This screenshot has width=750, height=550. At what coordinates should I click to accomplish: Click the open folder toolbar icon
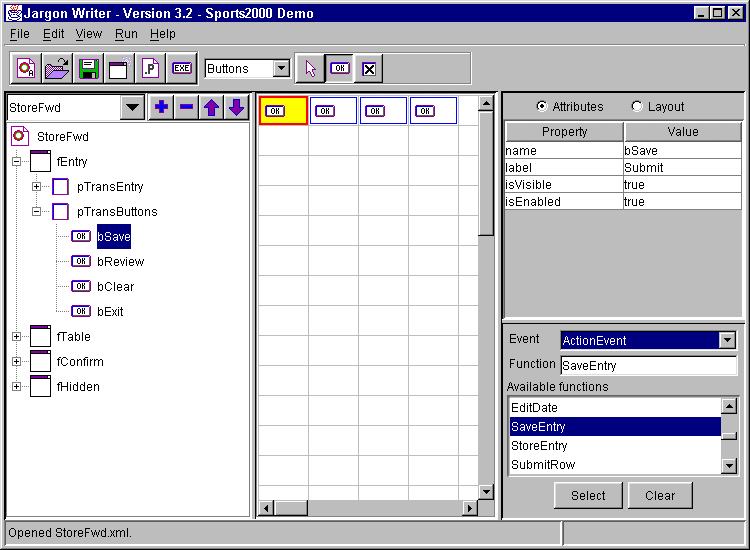57,69
